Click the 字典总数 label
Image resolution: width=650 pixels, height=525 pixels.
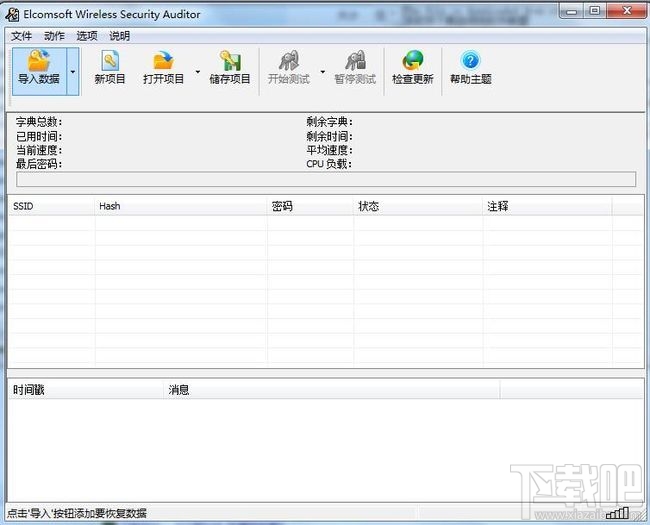(39, 122)
